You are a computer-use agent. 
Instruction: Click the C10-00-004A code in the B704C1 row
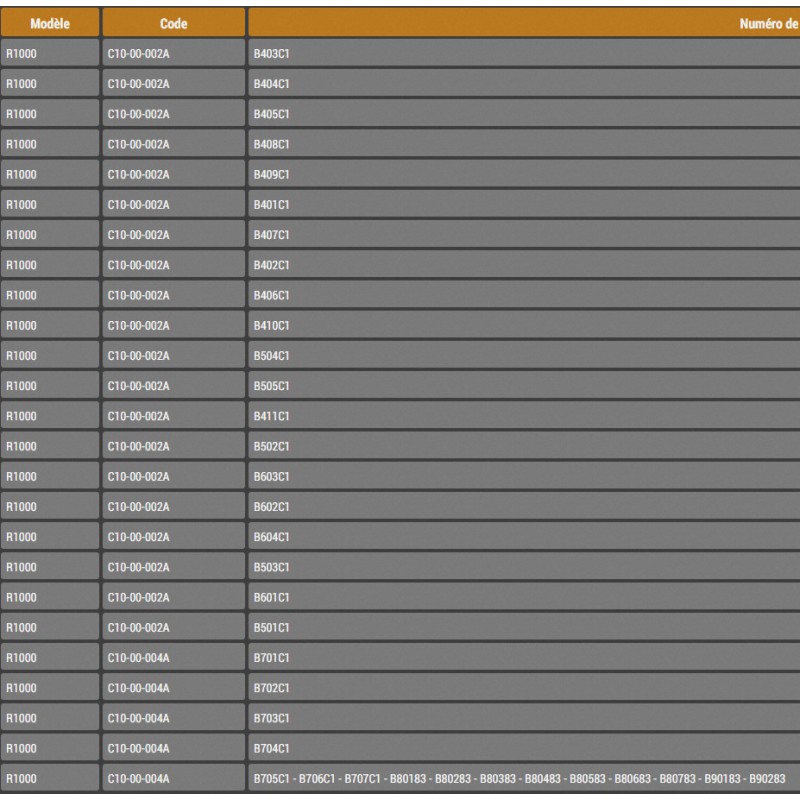(x=173, y=747)
